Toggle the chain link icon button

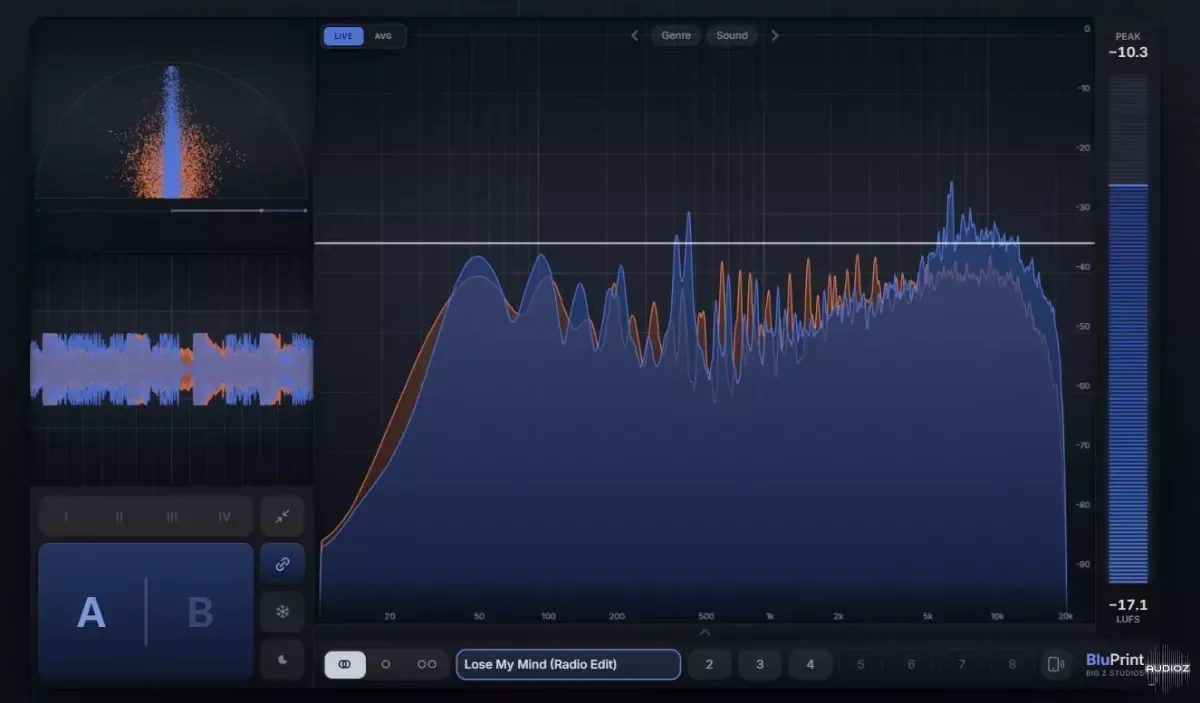[282, 564]
